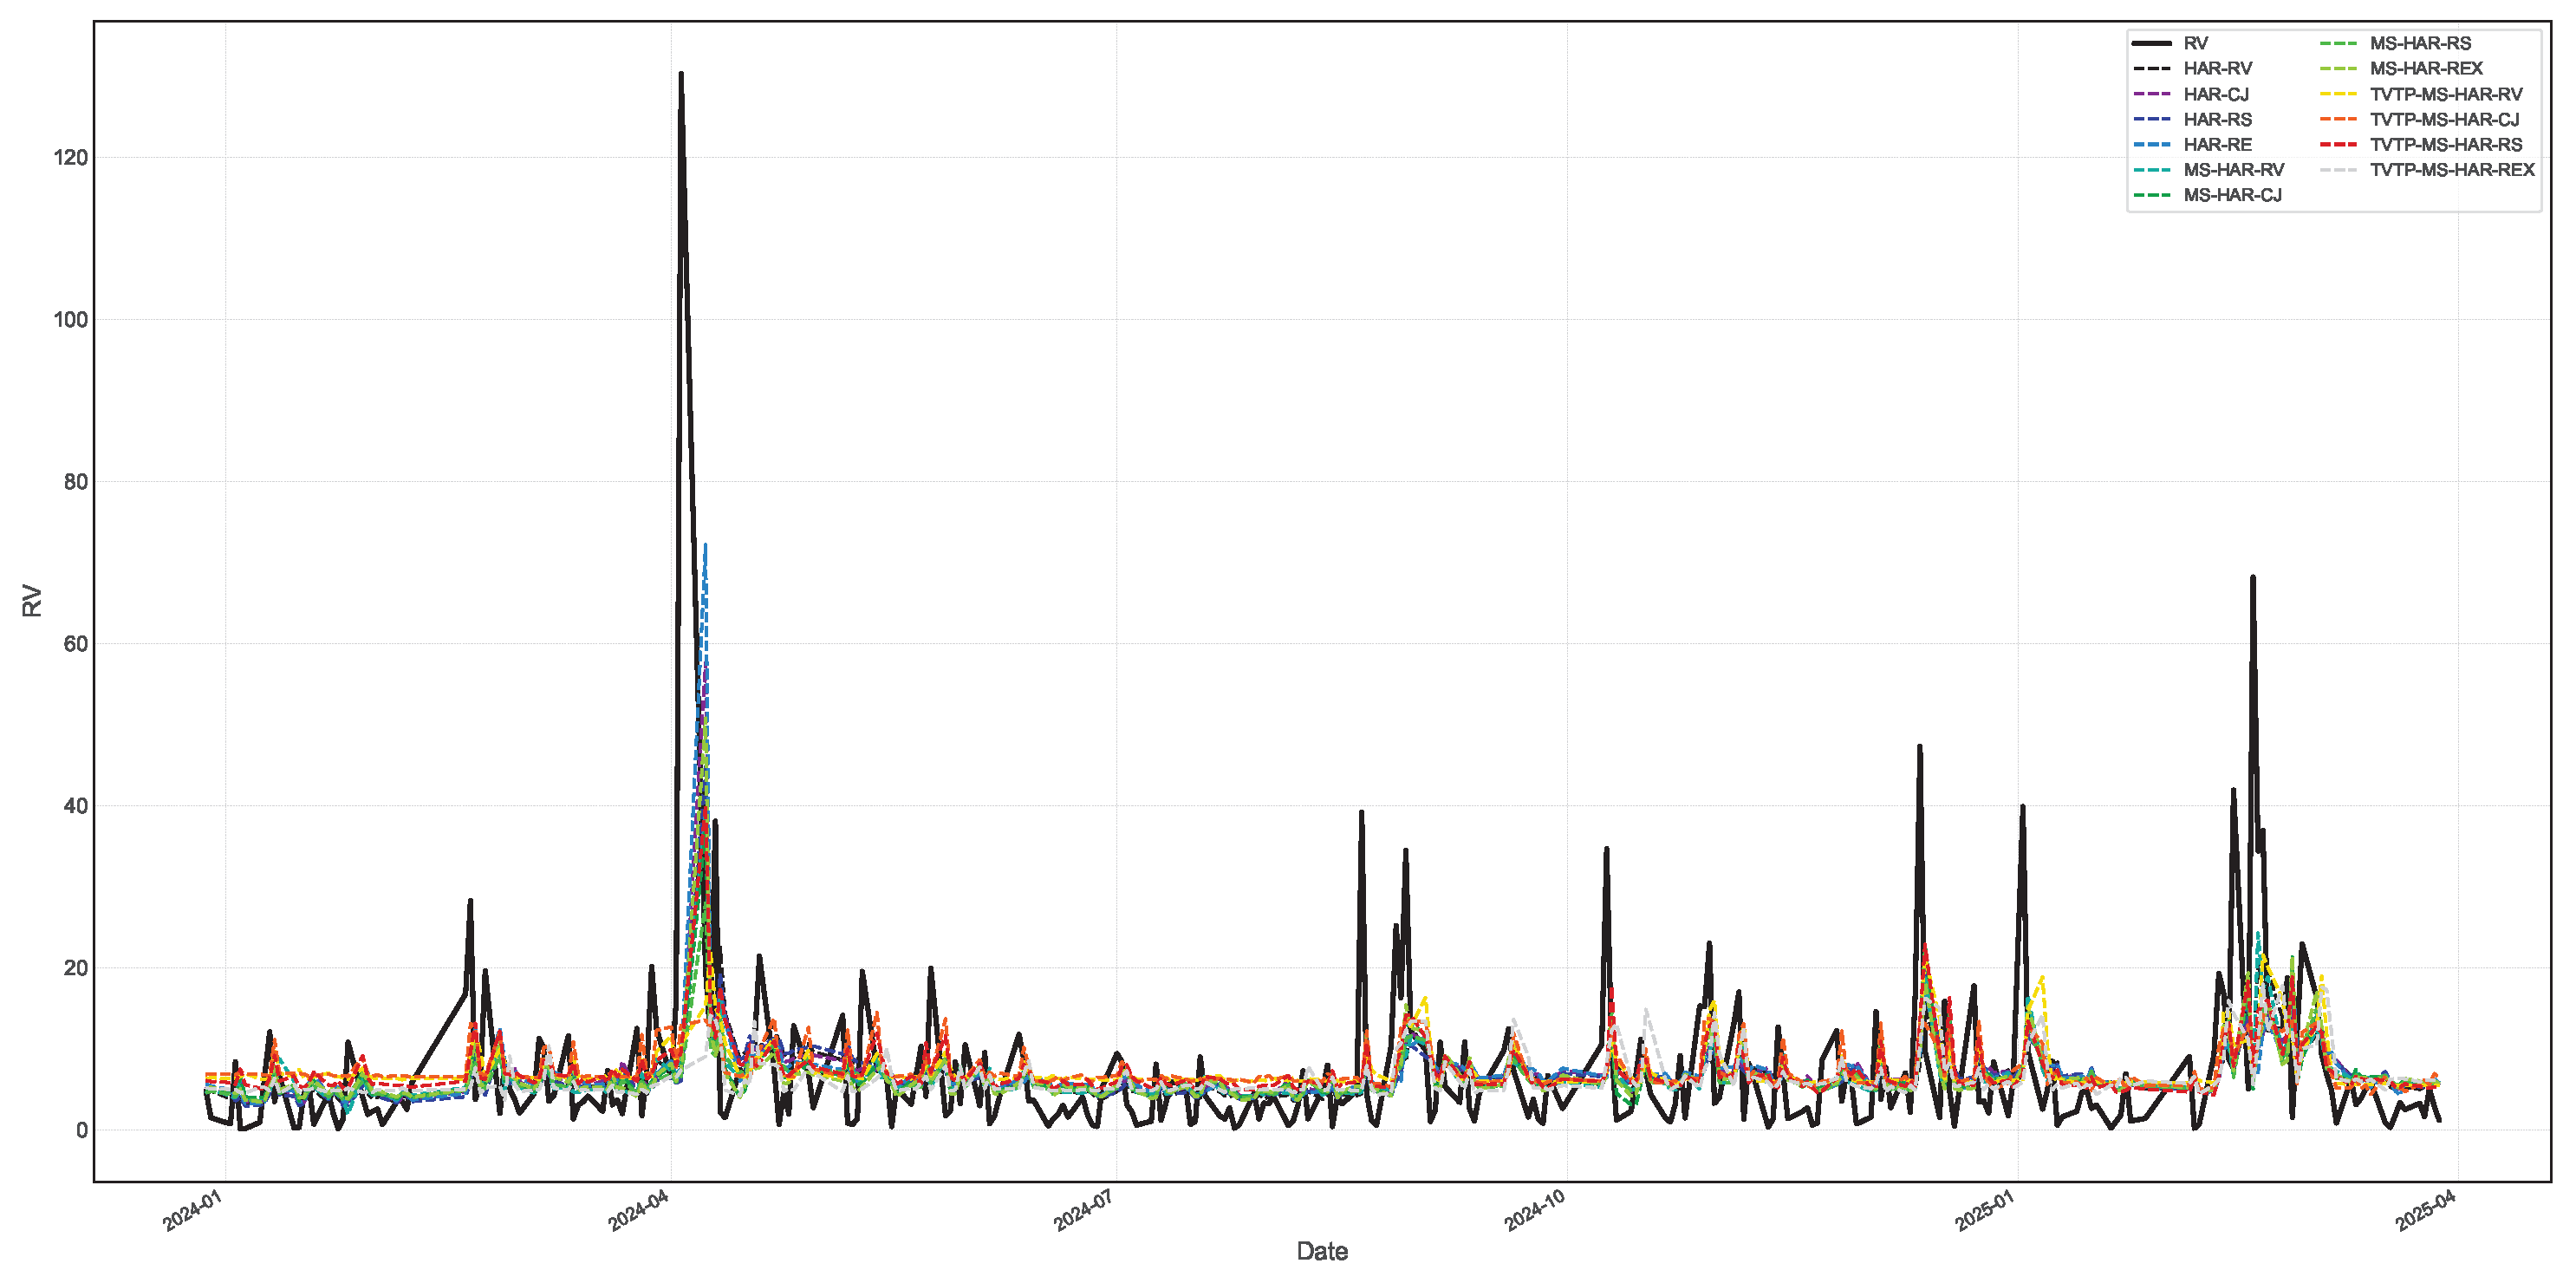Click the TVTP-MS-HAR-REX legend label
The image size is (2576, 1270).
2452,170
